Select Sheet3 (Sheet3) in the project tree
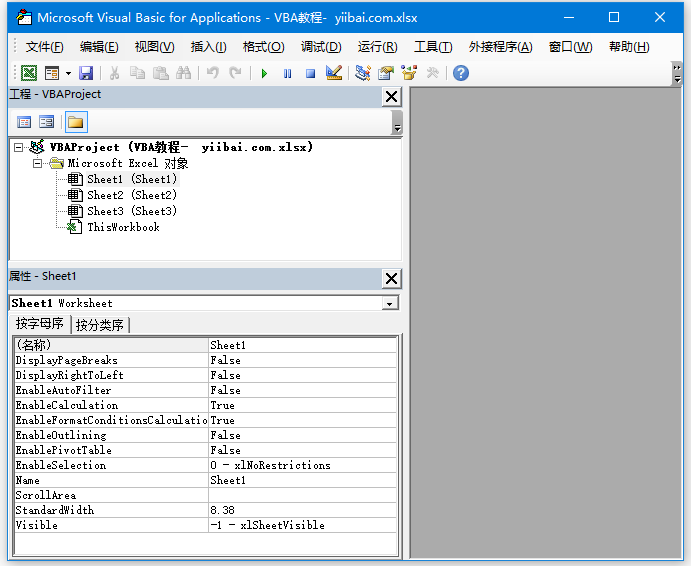The width and height of the screenshot is (691, 566). coord(132,211)
